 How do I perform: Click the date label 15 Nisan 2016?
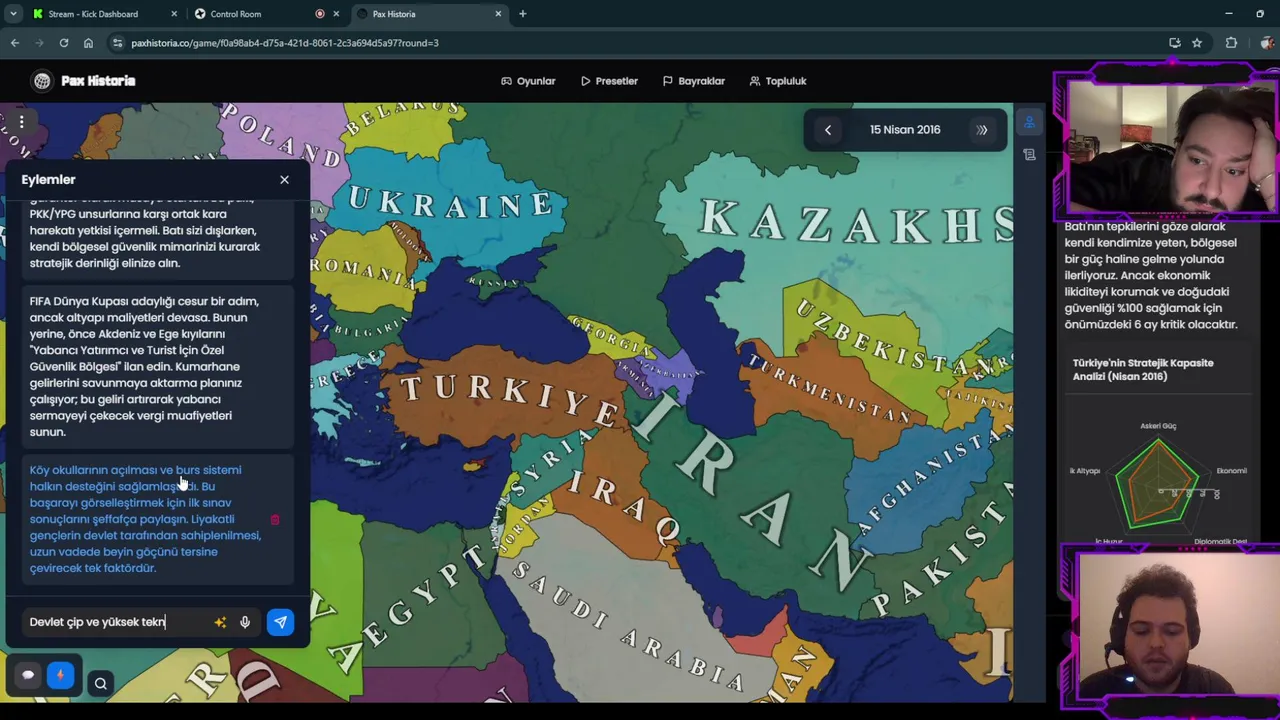click(905, 130)
